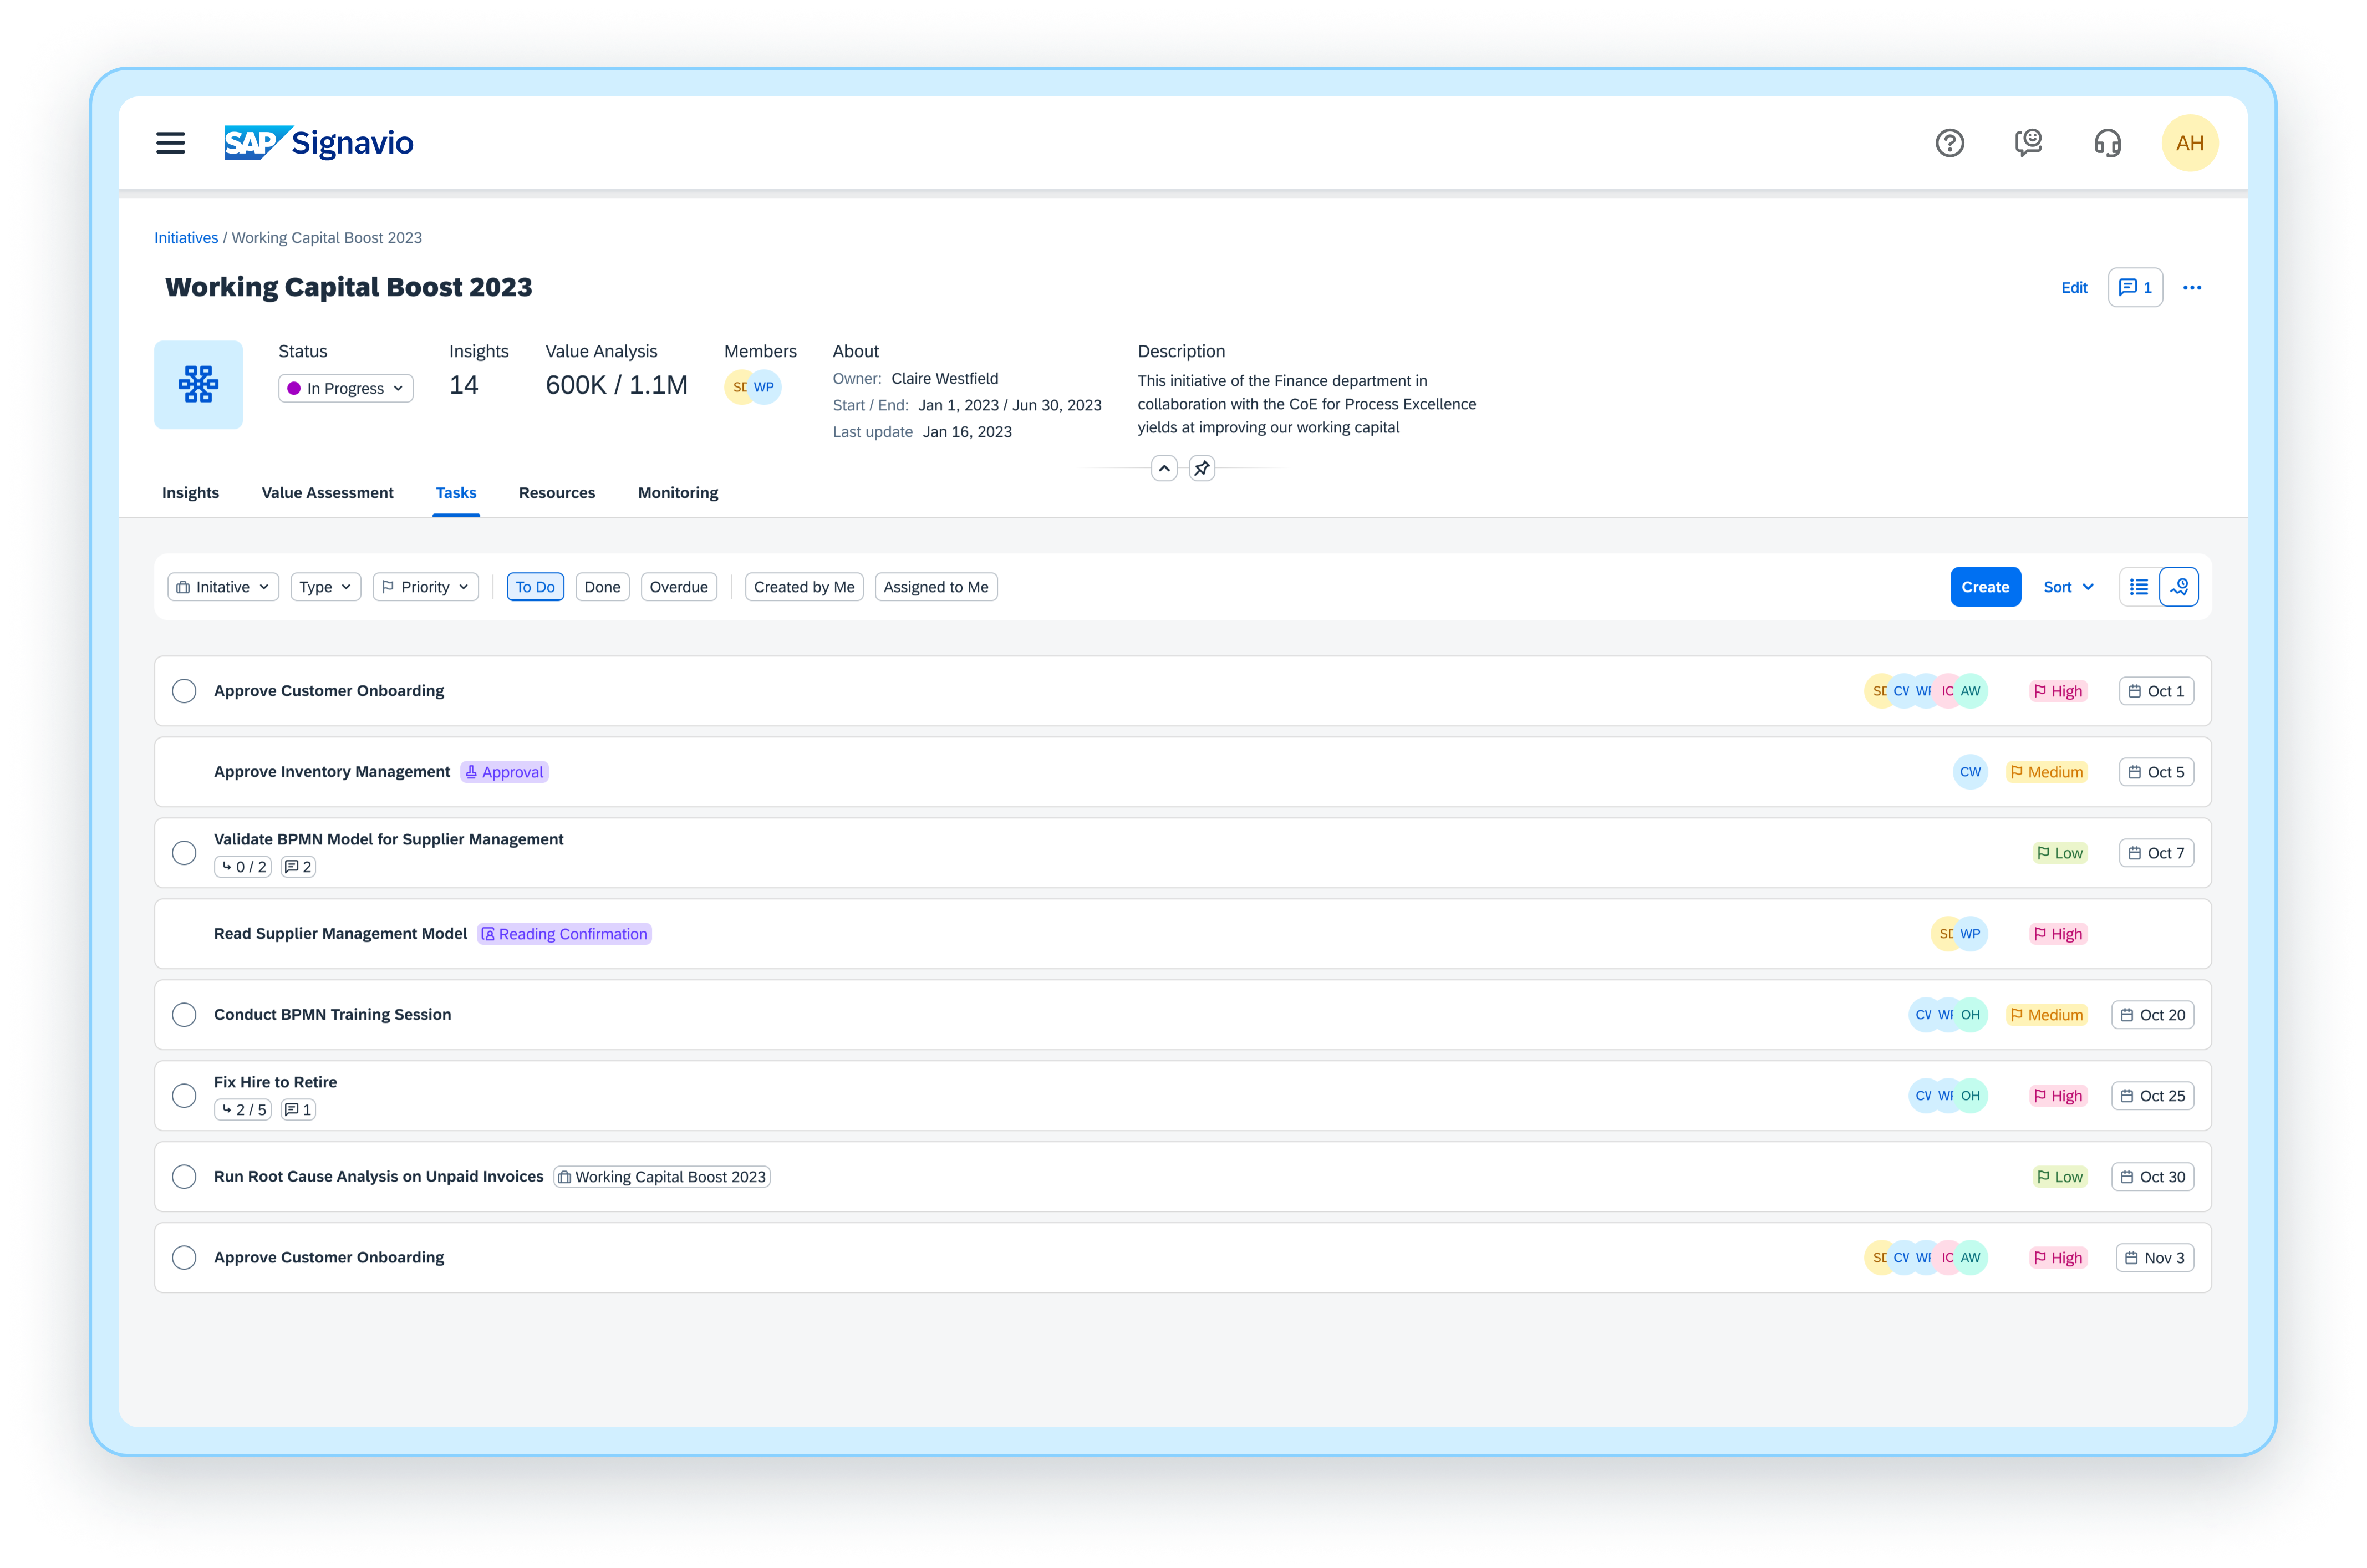Mark Approve Customer Onboarding task complete
This screenshot has height=1568, width=2367.
coord(184,690)
